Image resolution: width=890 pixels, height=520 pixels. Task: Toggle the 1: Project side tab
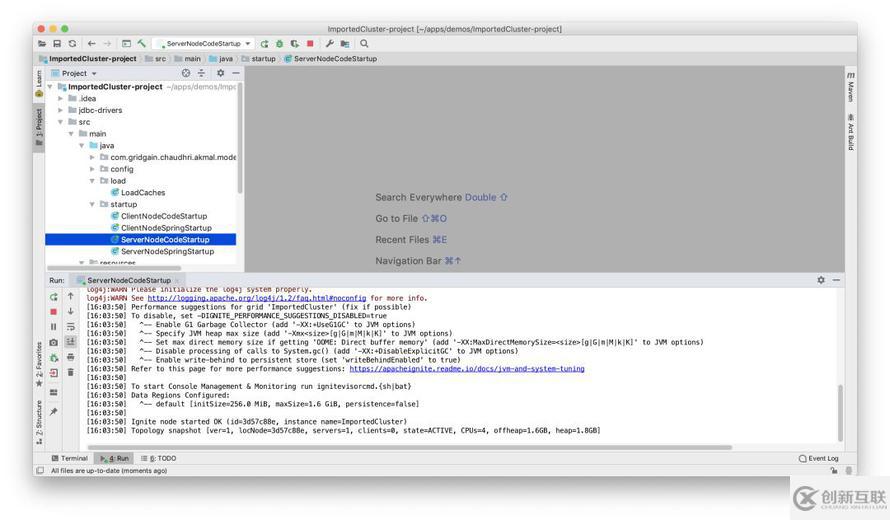[39, 127]
